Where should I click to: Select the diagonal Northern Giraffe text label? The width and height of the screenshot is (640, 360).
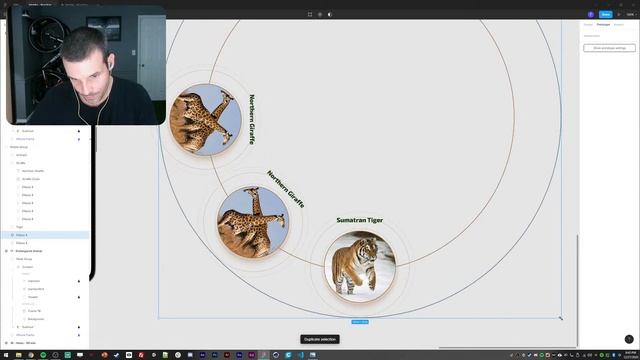286,189
